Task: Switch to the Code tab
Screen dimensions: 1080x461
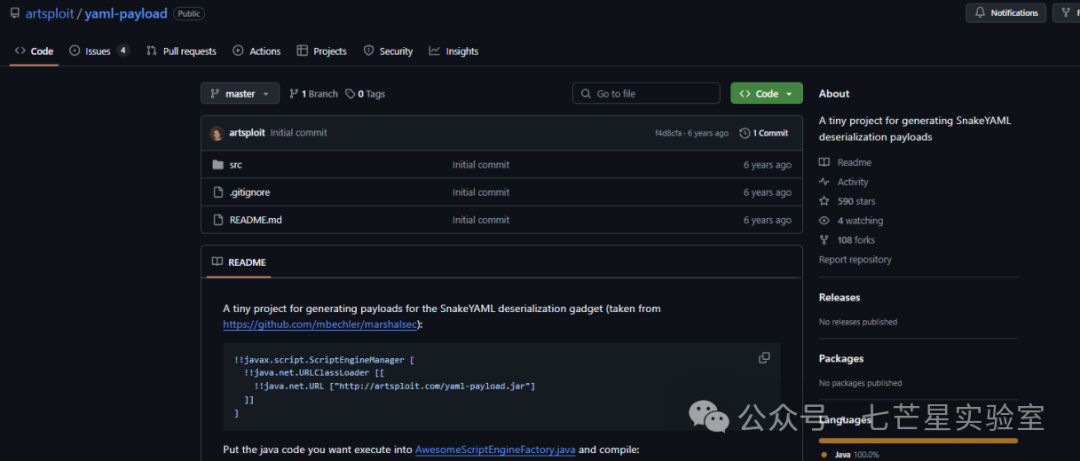Action: tap(34, 51)
